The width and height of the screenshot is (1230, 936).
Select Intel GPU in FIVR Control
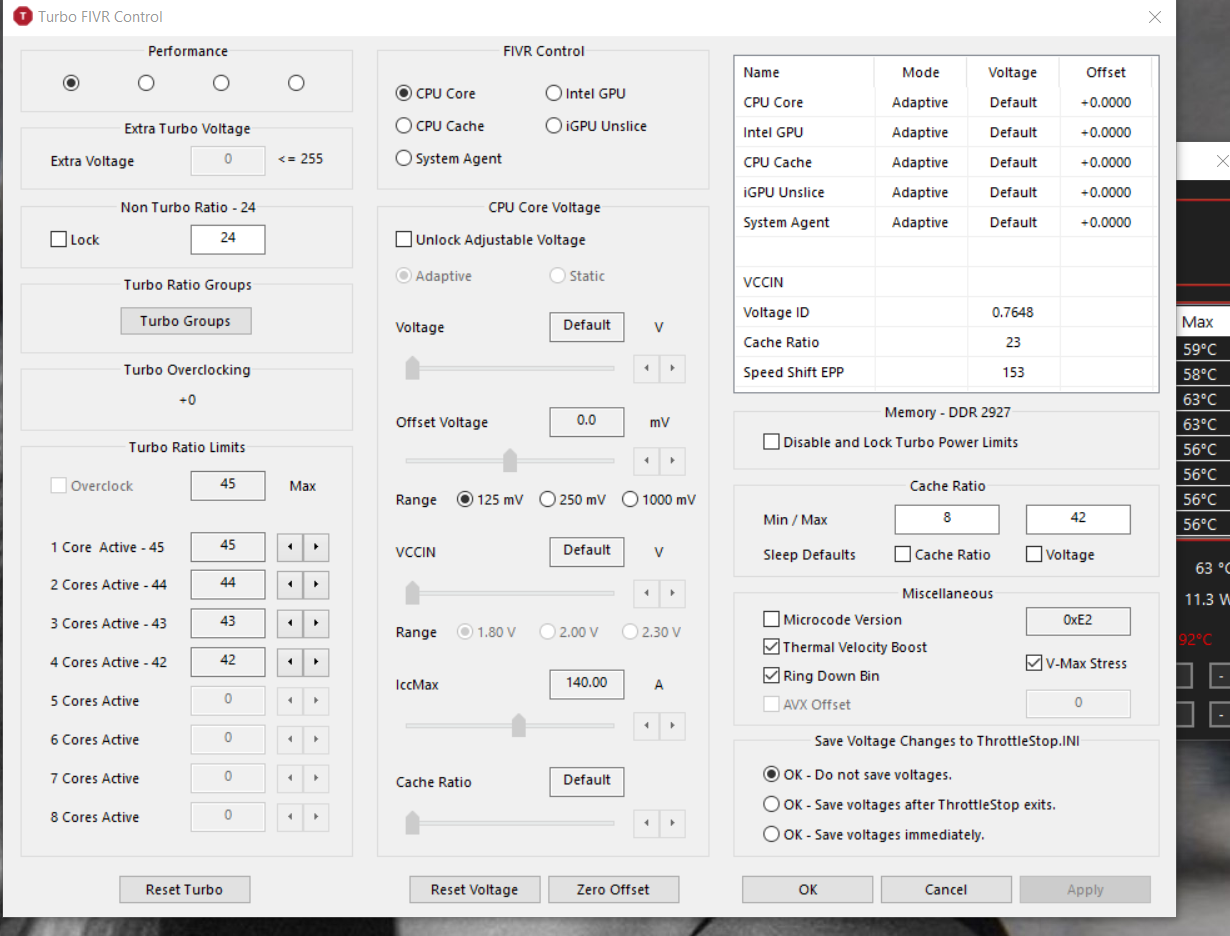(586, 93)
